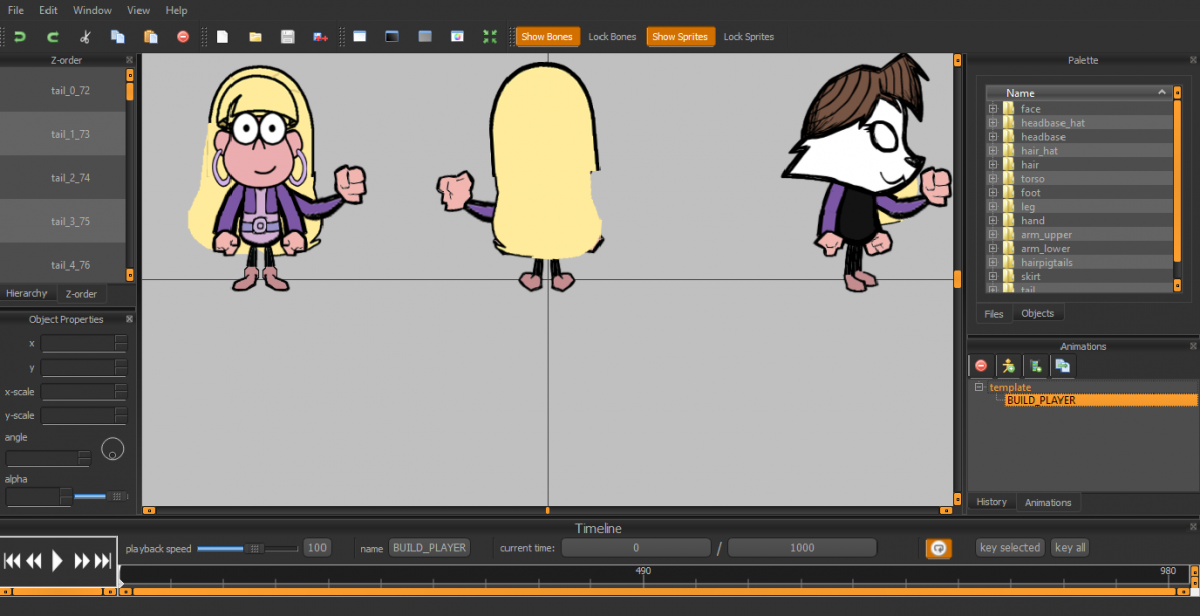Click the green undo arrow icon

[20, 37]
